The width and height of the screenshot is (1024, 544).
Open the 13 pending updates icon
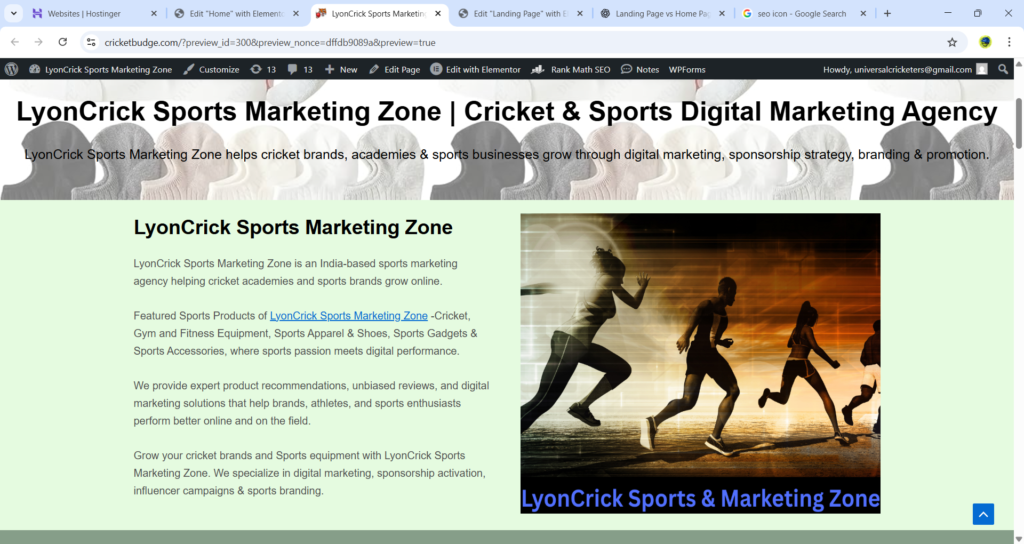point(255,69)
